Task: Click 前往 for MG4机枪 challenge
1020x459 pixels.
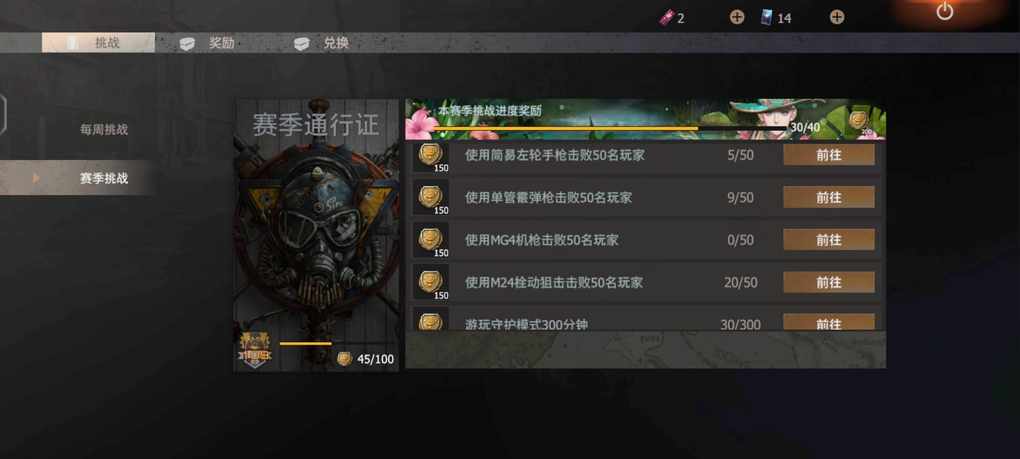Action: coord(829,240)
